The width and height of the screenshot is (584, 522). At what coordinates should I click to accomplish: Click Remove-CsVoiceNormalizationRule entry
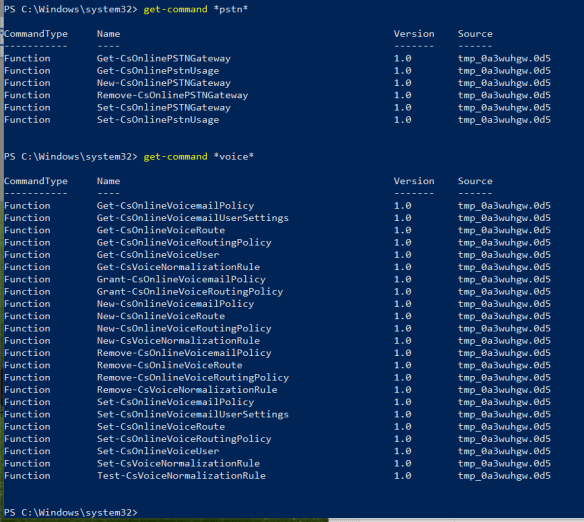[187, 390]
